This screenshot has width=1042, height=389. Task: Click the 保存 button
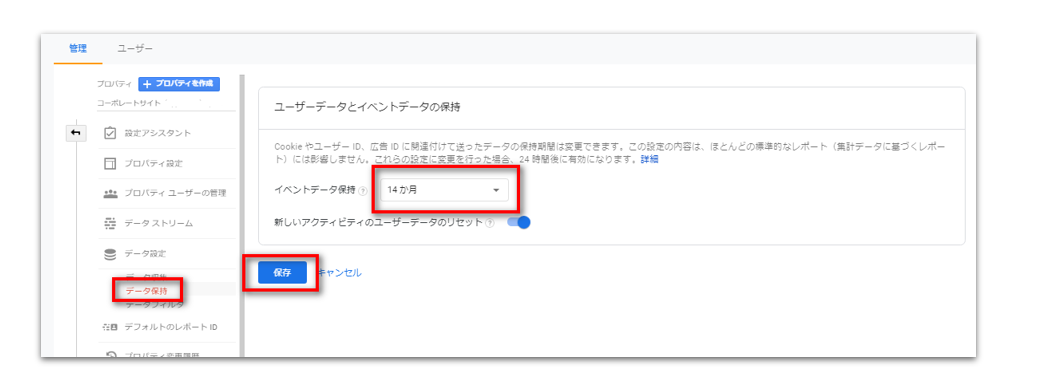point(282,273)
